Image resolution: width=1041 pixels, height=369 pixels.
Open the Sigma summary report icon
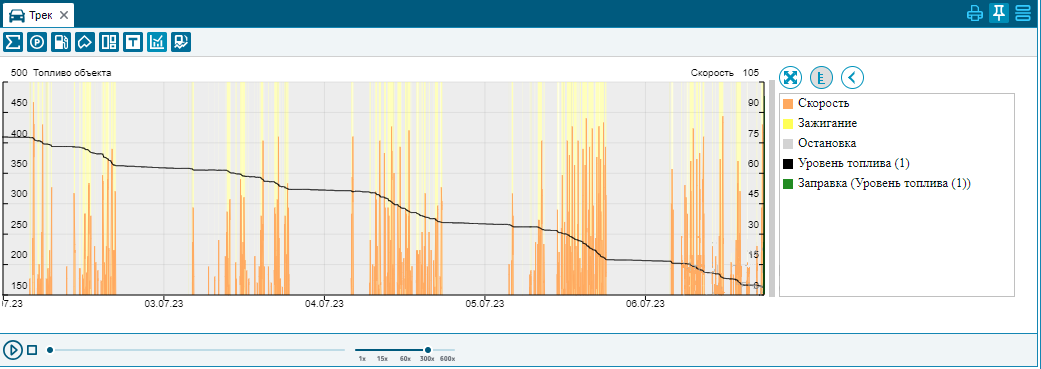pyautogui.click(x=13, y=42)
